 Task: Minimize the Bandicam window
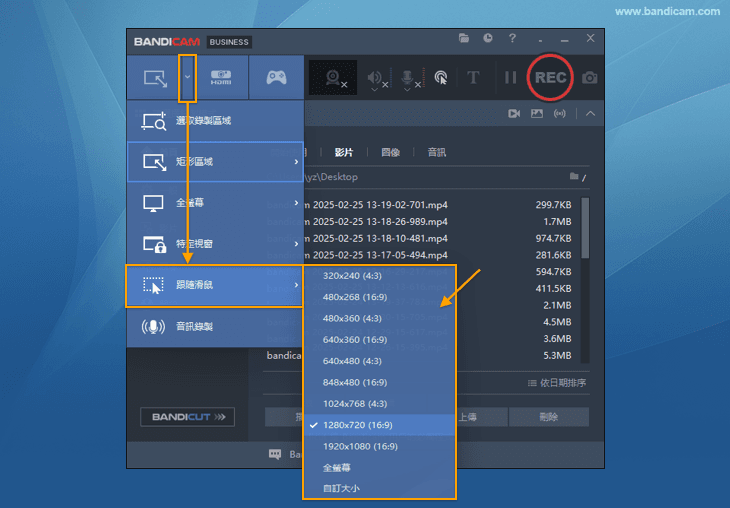565,41
